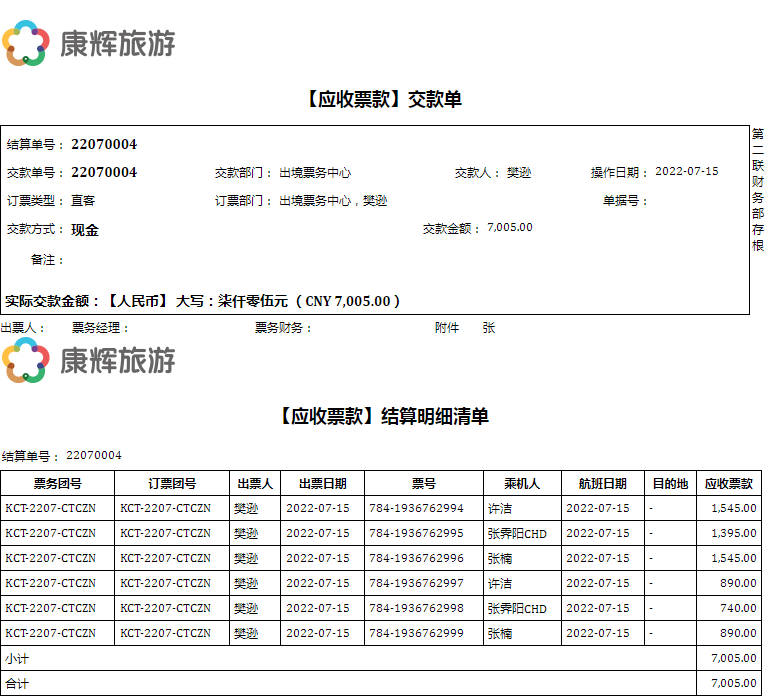Click the vertical 第二联财务部存根 side label
This screenshot has width=772, height=698.
coord(758,189)
